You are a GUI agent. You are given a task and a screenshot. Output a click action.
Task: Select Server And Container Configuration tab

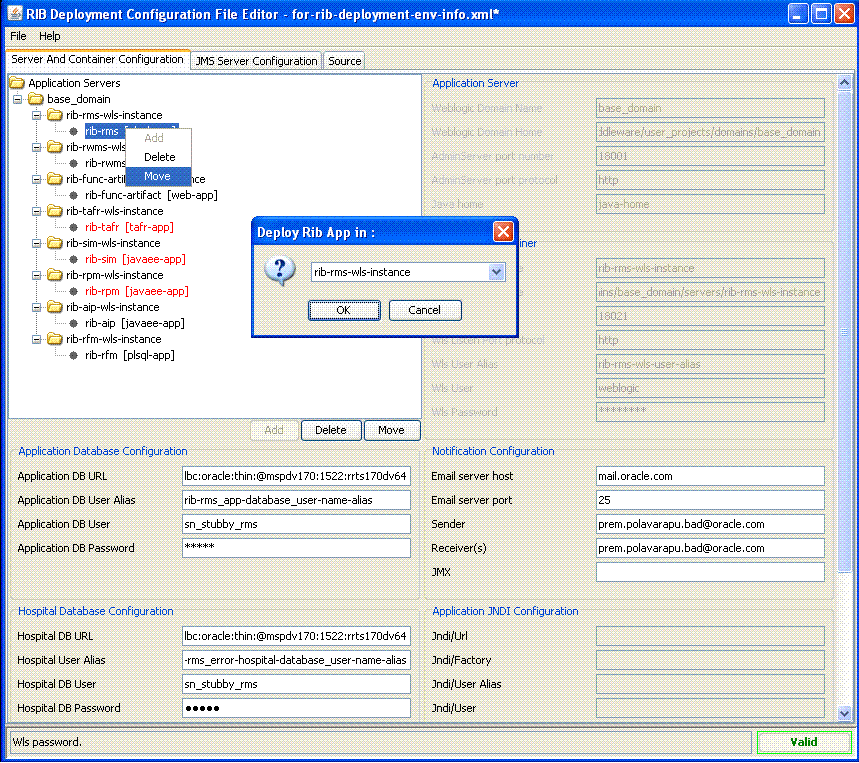(x=98, y=59)
